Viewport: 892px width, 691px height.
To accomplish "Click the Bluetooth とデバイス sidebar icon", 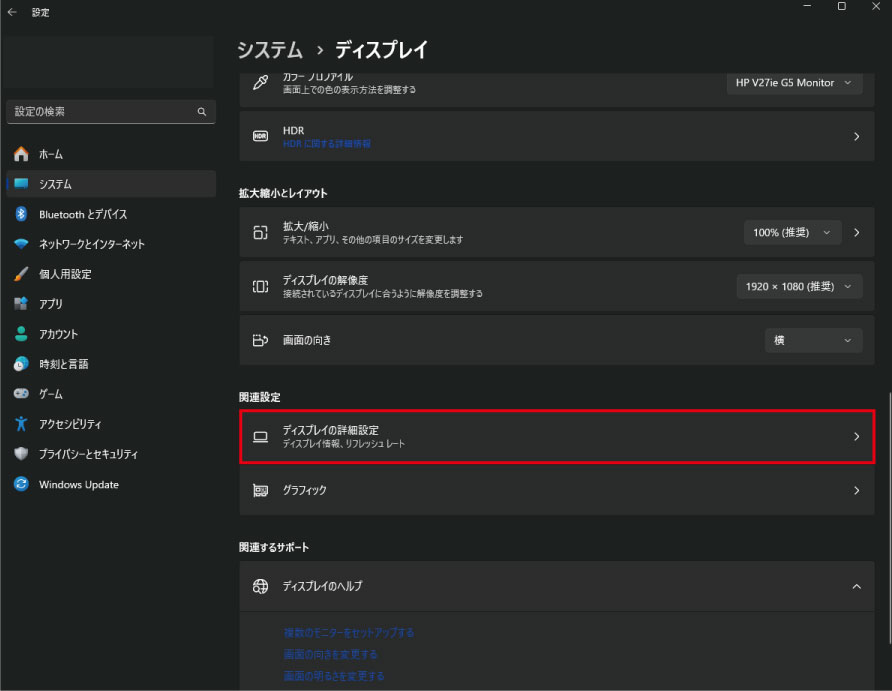I will [x=21, y=214].
